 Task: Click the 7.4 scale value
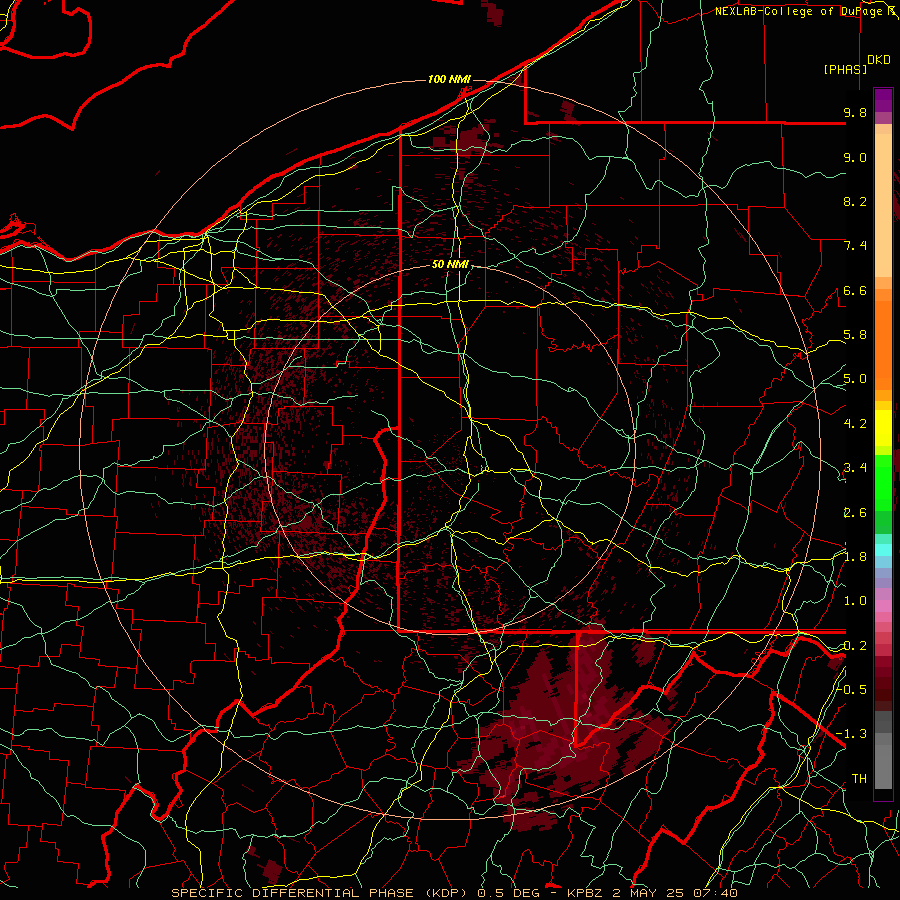pos(855,246)
